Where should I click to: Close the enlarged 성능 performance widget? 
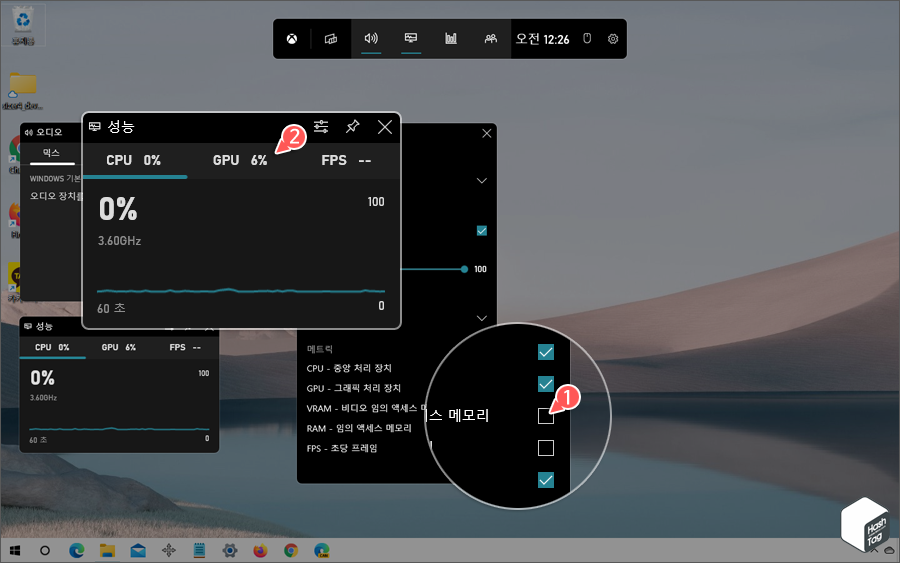385,127
